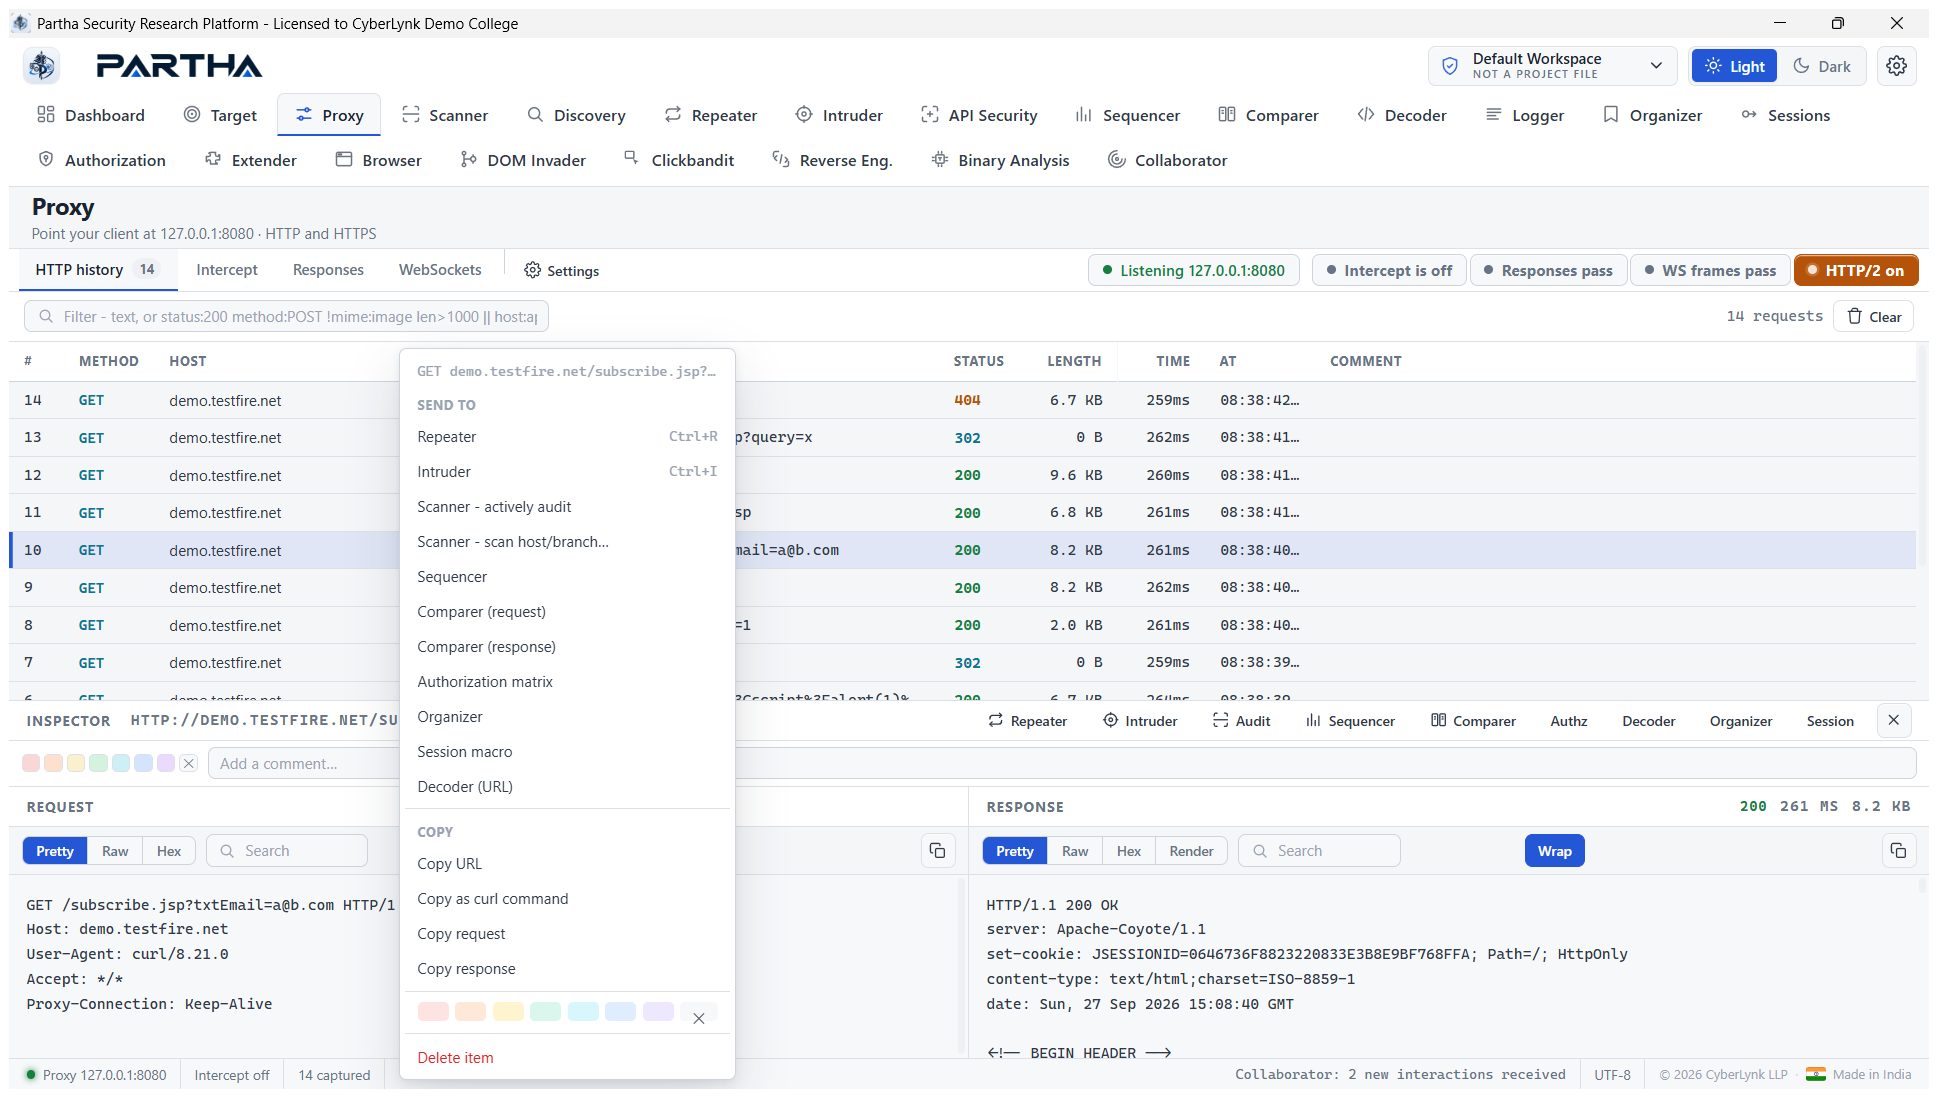Image resolution: width=1938 pixels, height=1098 pixels.
Task: Toggle Wrap in response viewer
Action: 1554,851
